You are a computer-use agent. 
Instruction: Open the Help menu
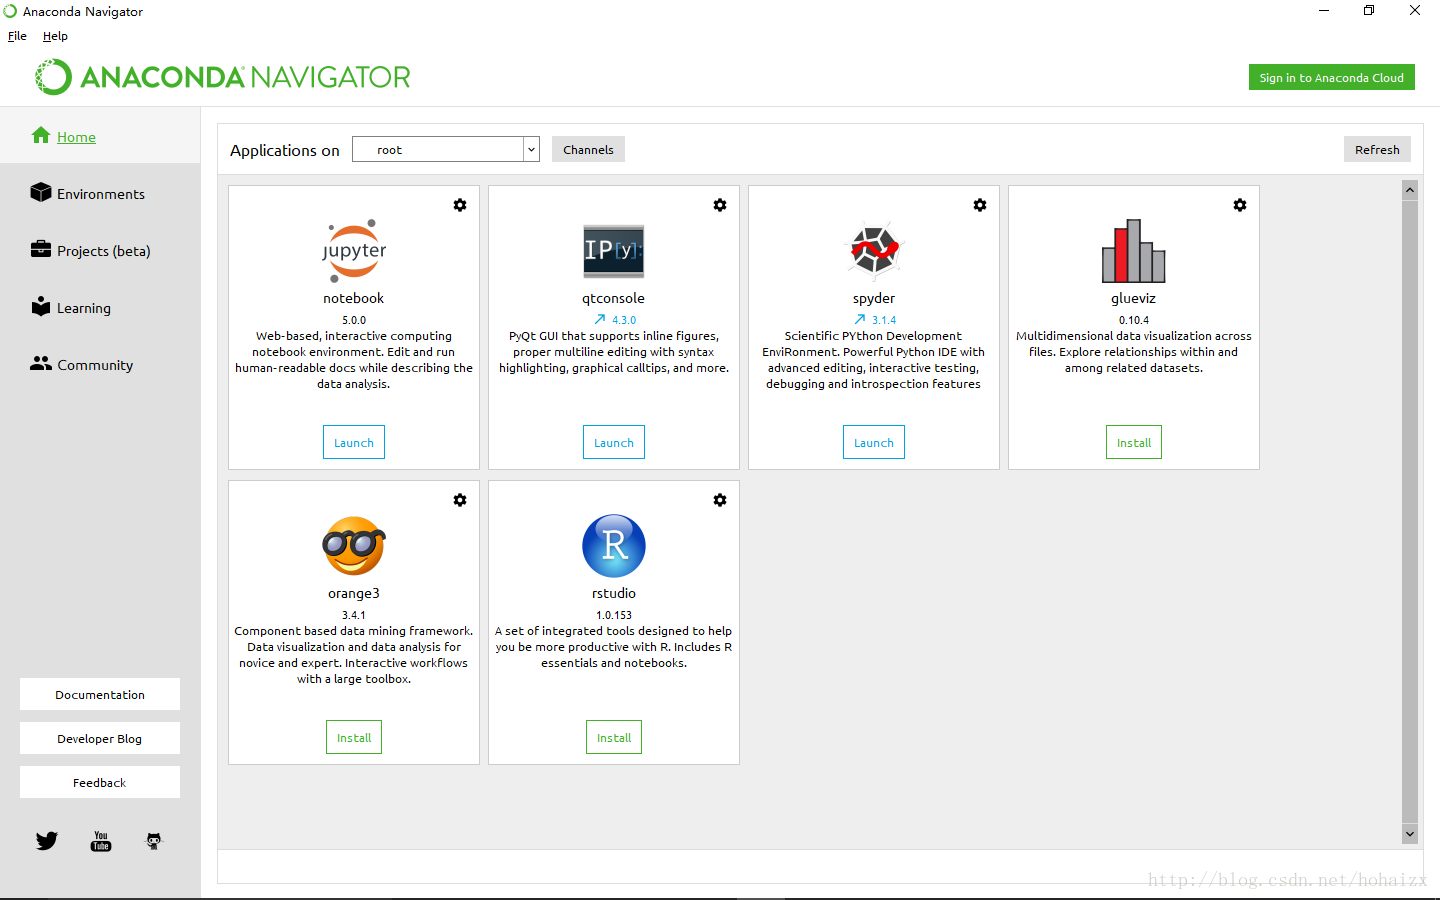[x=55, y=36]
